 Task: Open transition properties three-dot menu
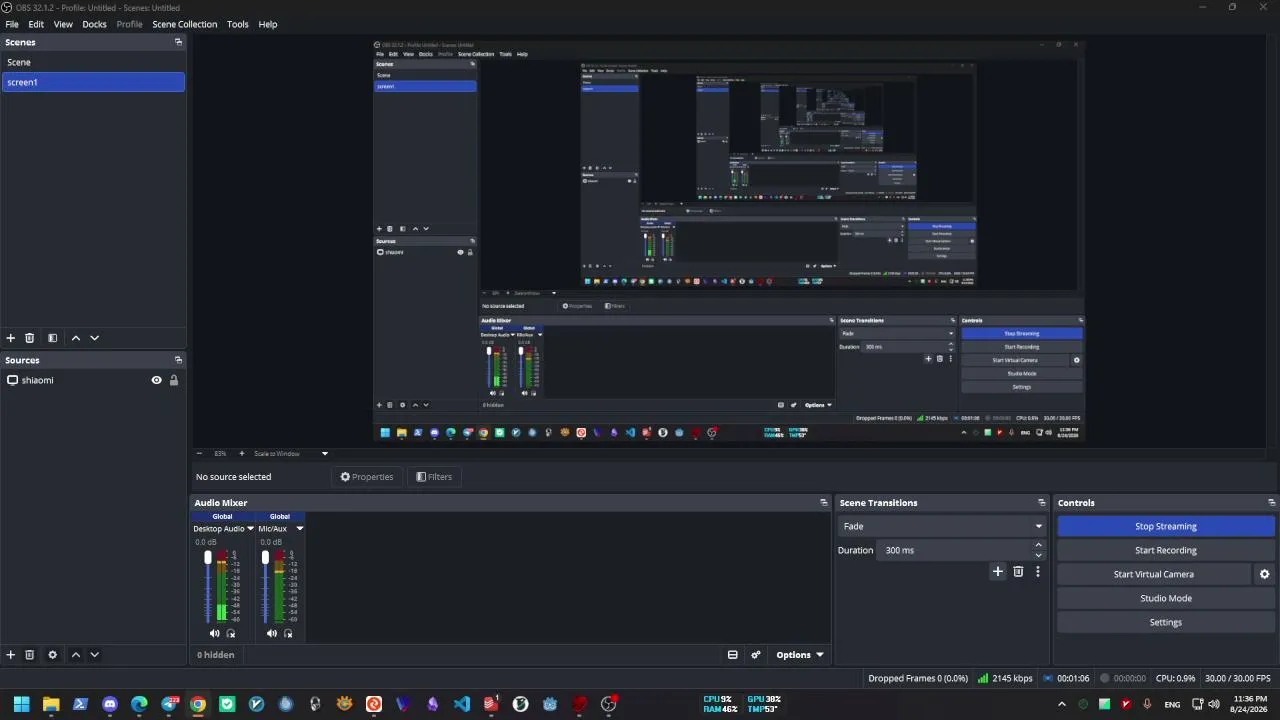[x=1037, y=571]
